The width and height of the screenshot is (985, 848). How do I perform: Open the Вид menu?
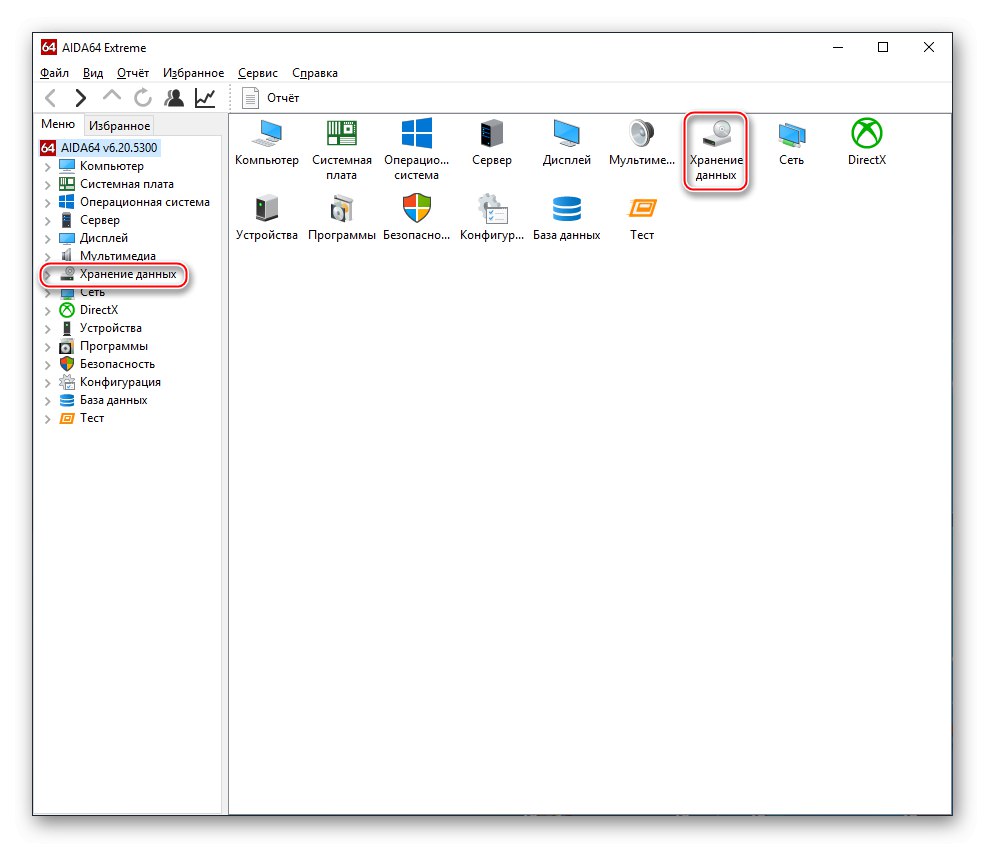pos(93,73)
